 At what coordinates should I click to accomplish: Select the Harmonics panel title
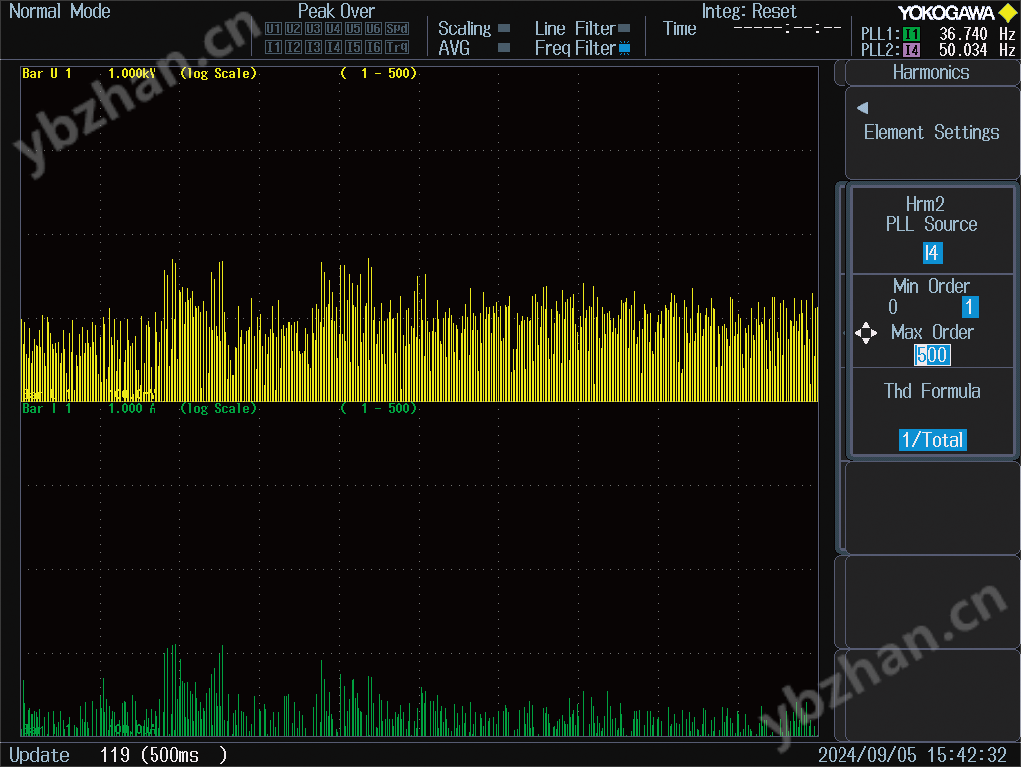click(931, 72)
